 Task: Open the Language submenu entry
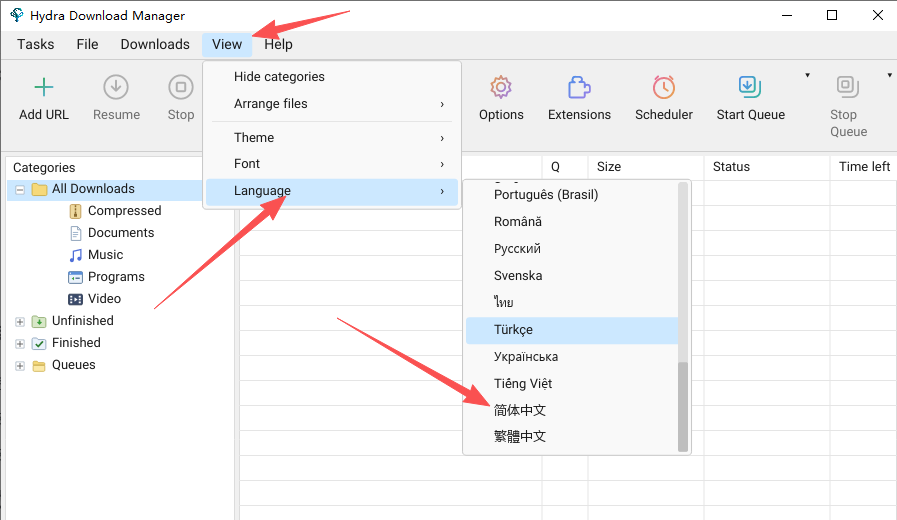point(332,191)
